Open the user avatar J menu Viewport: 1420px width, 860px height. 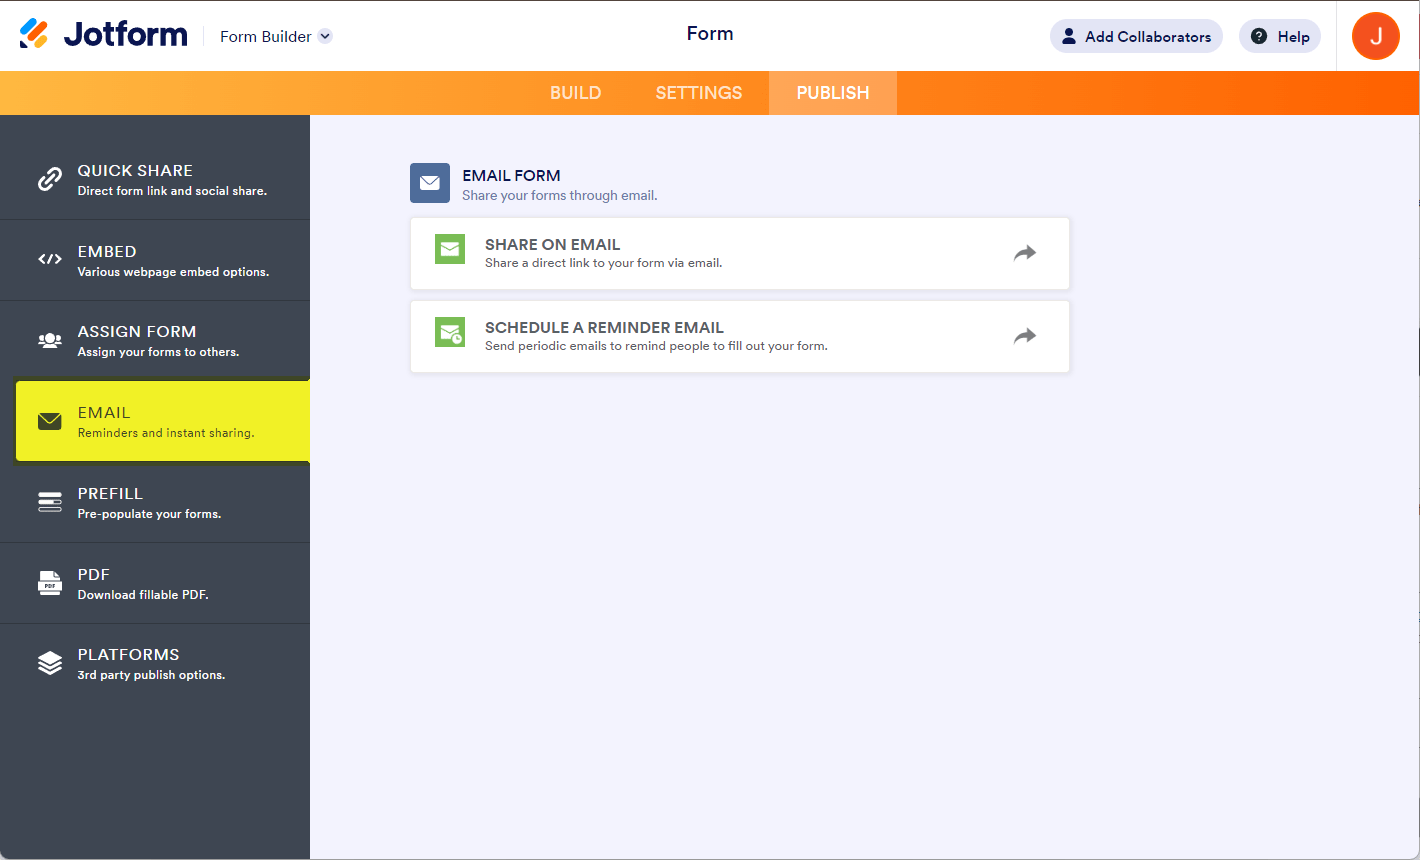[x=1376, y=36]
